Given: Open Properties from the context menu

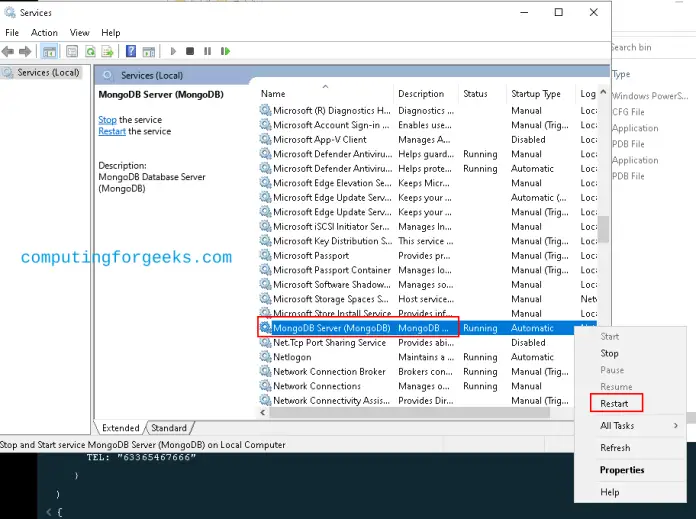Looking at the screenshot, I should [x=621, y=470].
